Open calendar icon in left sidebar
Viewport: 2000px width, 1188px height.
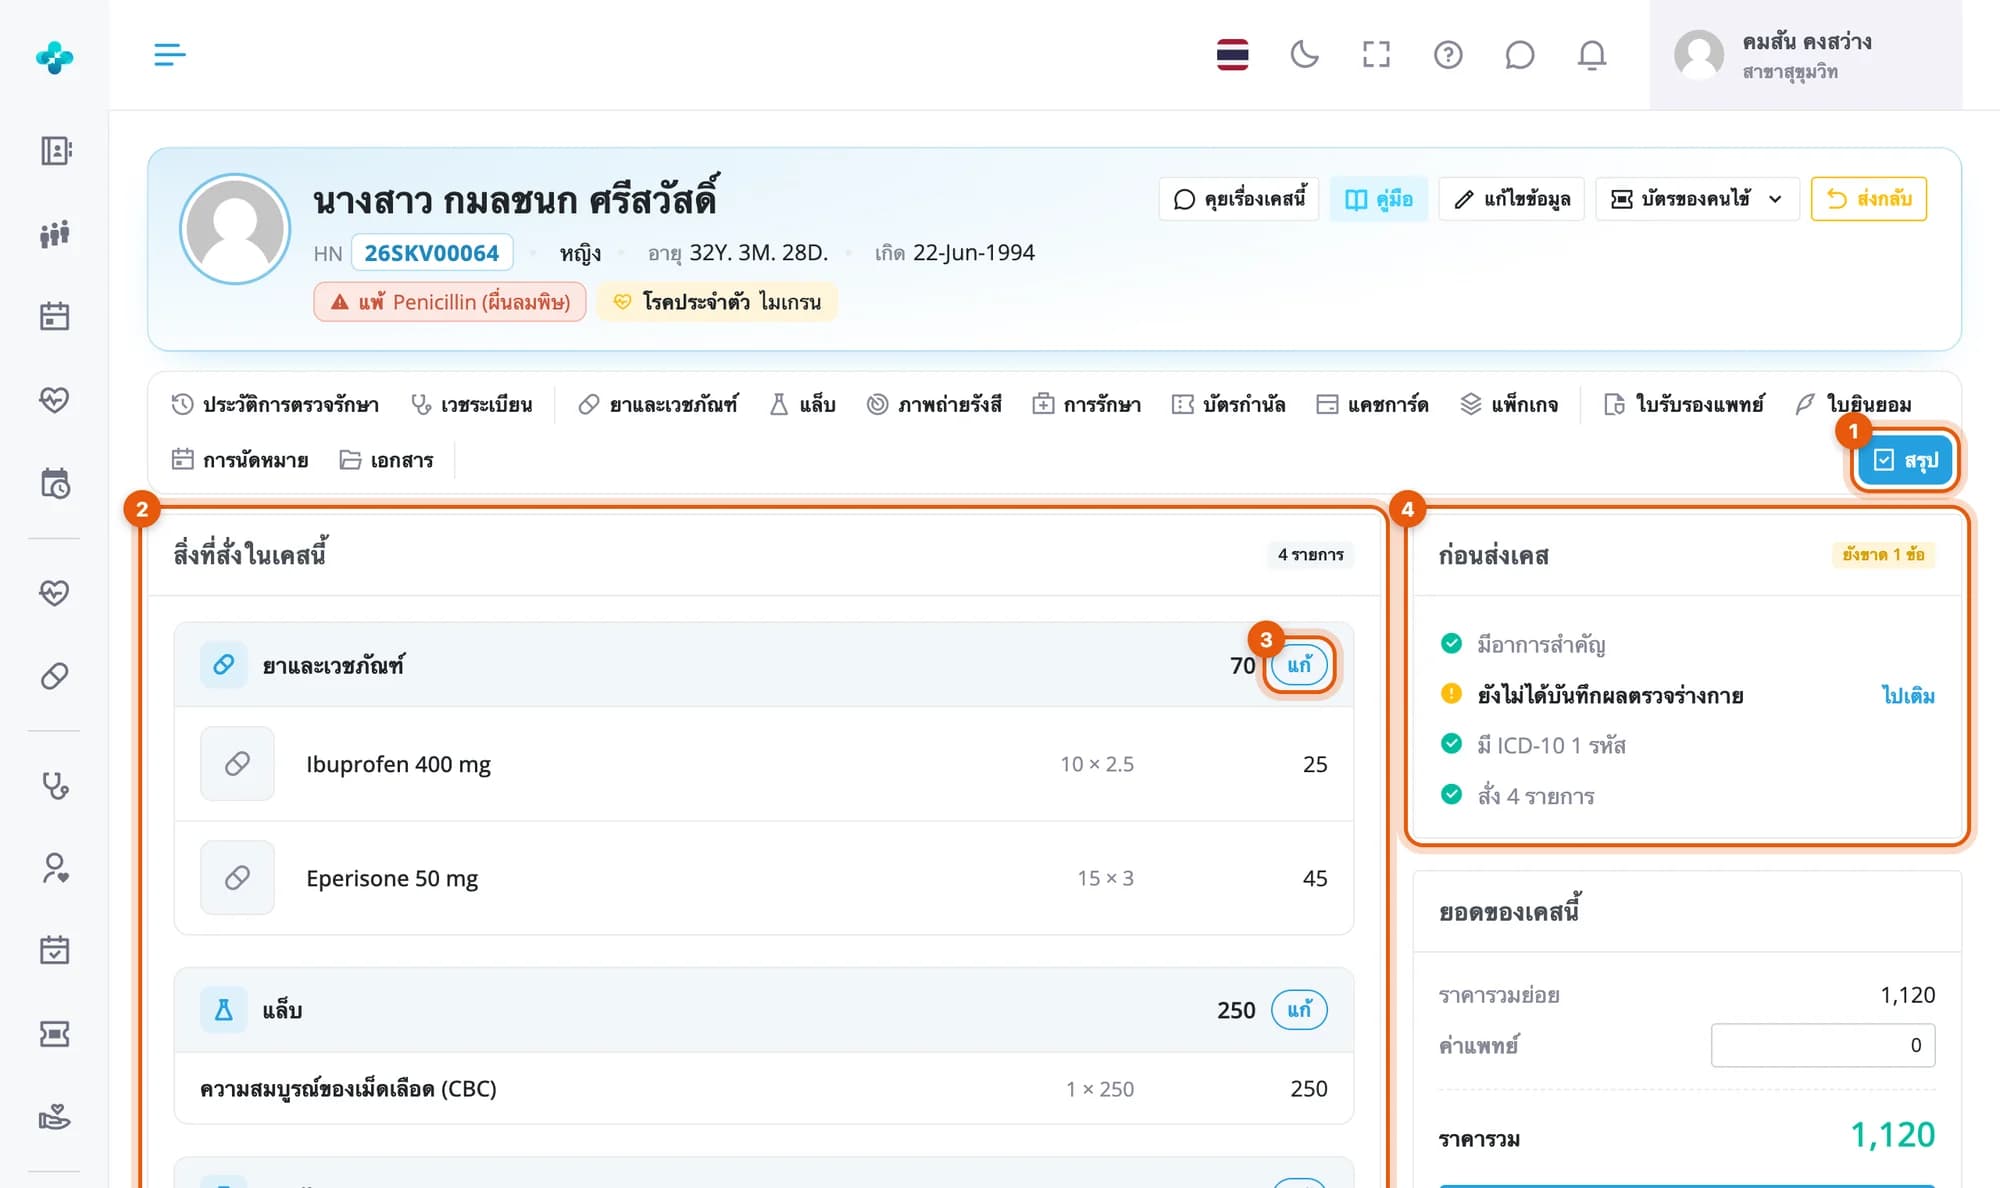point(54,316)
